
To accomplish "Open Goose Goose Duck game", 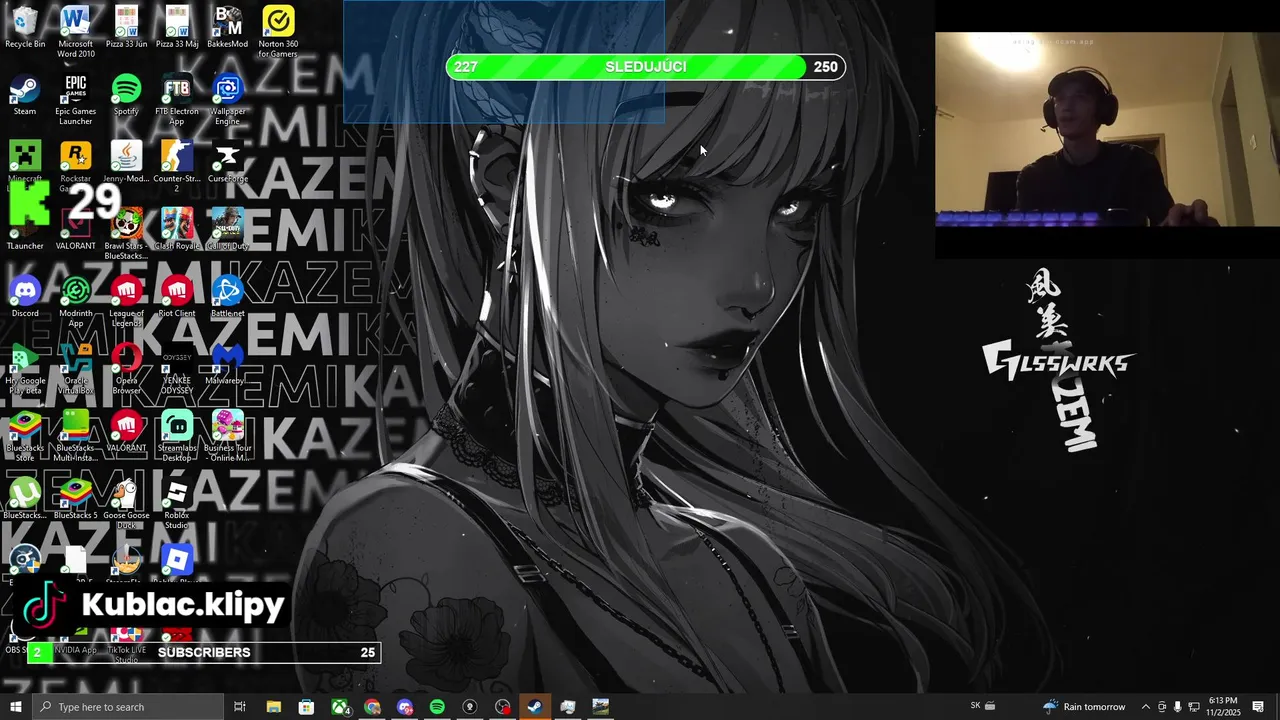I will pyautogui.click(x=126, y=502).
